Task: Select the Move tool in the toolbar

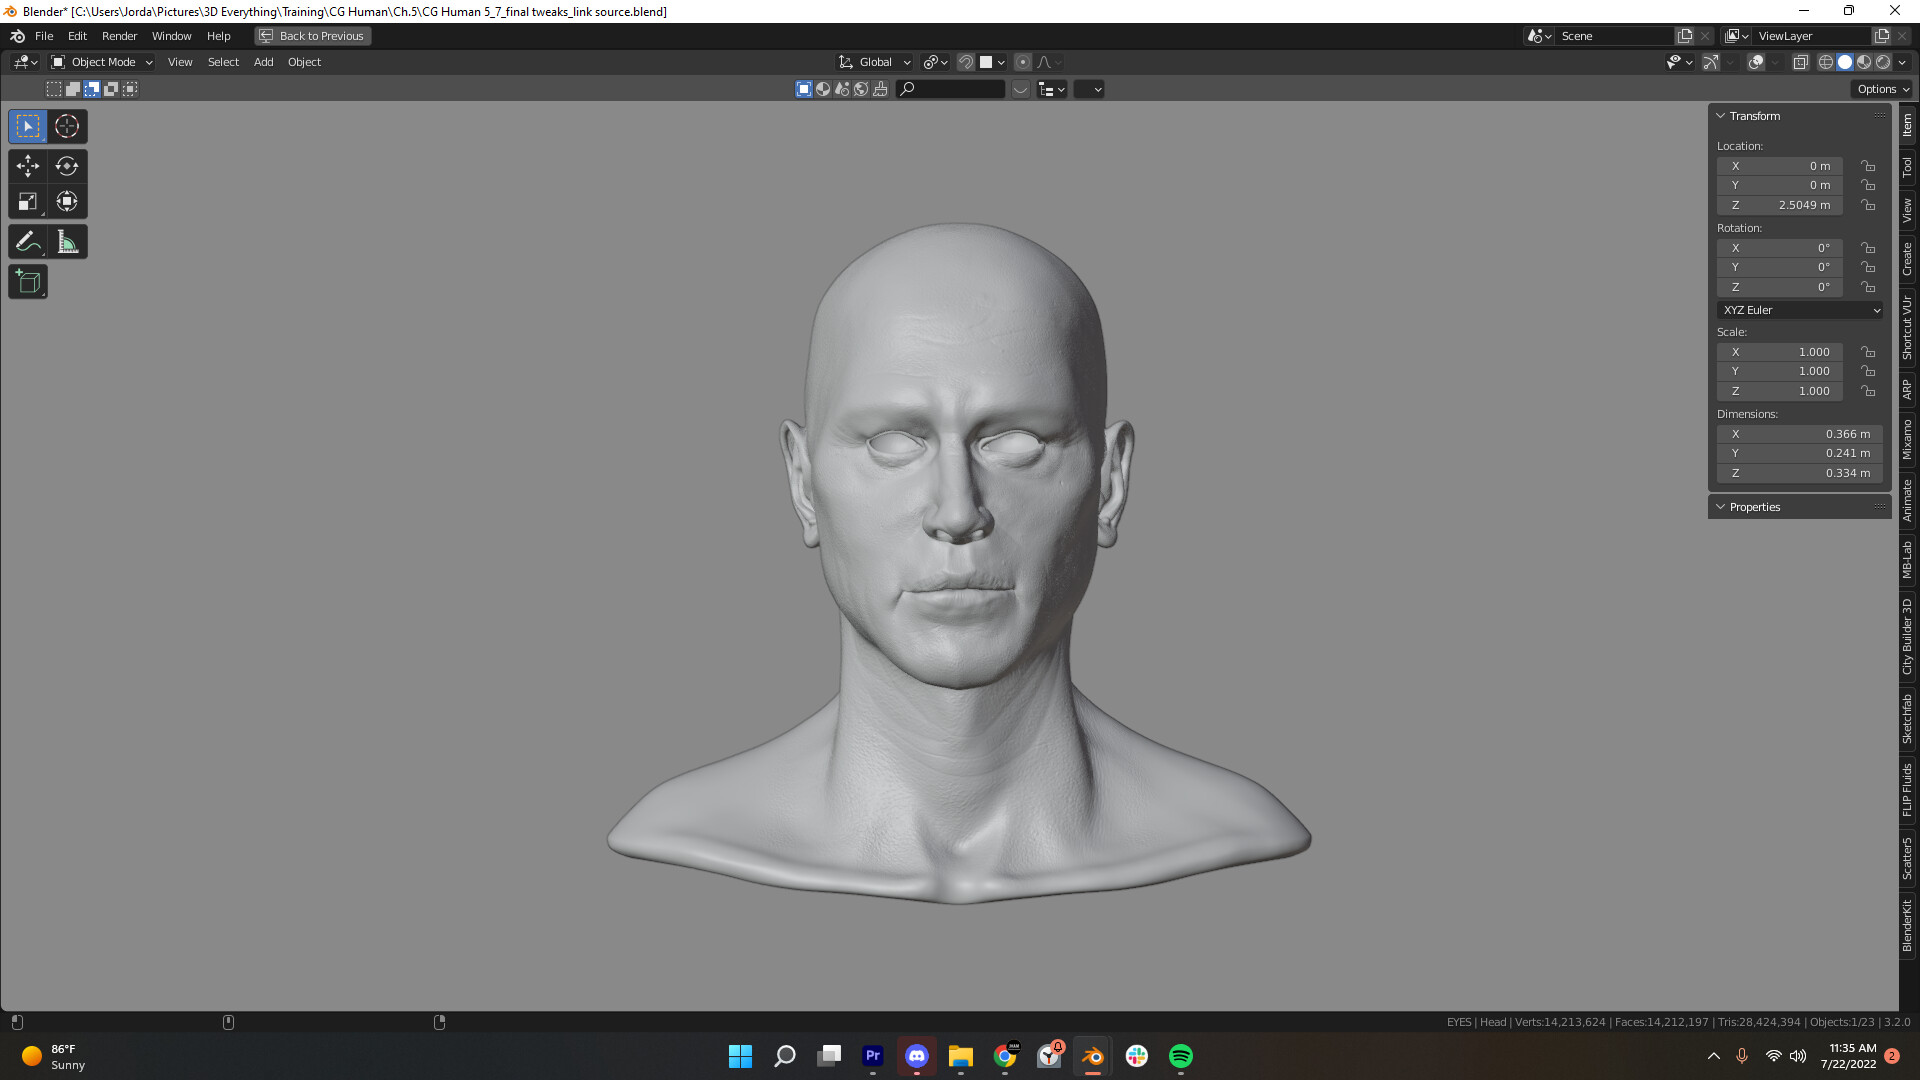Action: pos(27,166)
